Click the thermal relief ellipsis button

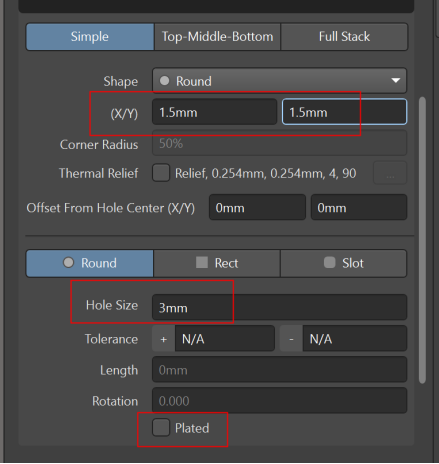coord(390,173)
